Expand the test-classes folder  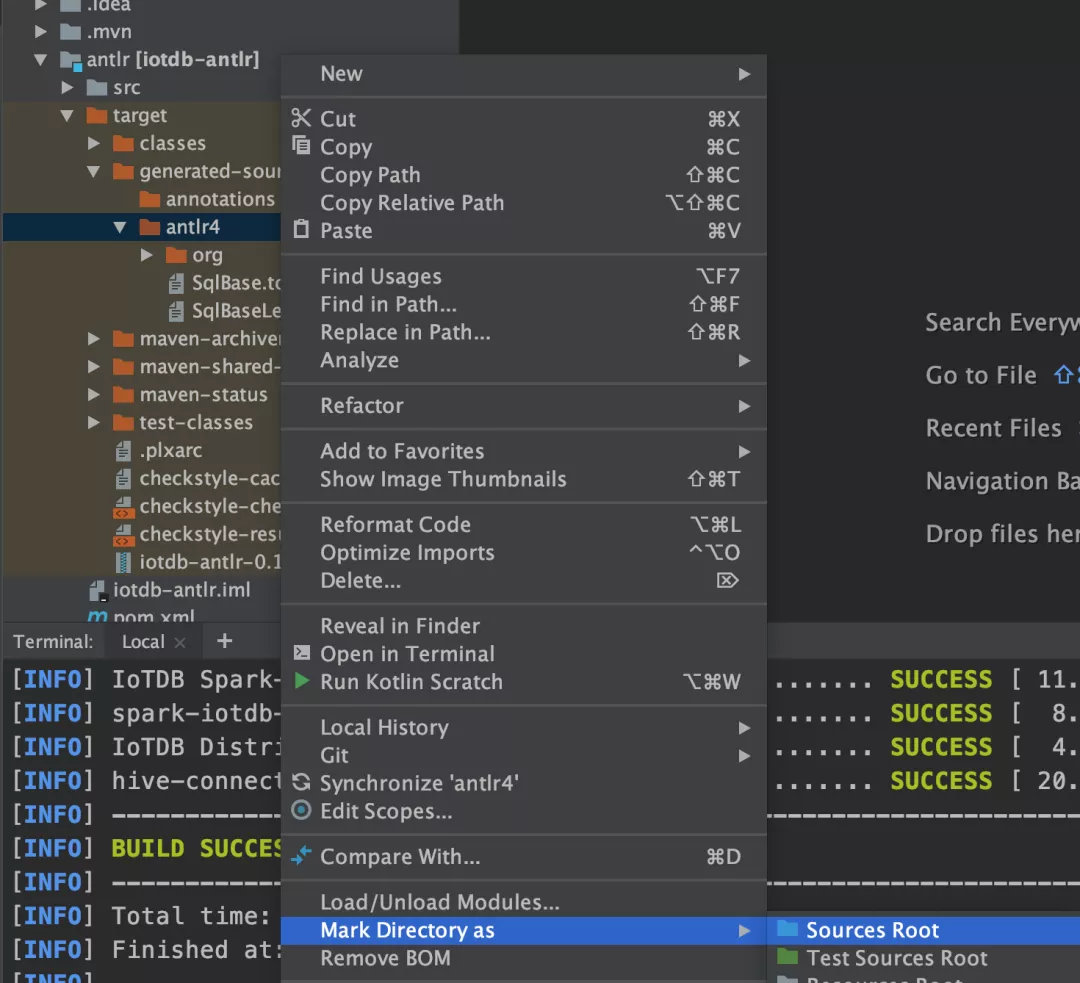(92, 422)
